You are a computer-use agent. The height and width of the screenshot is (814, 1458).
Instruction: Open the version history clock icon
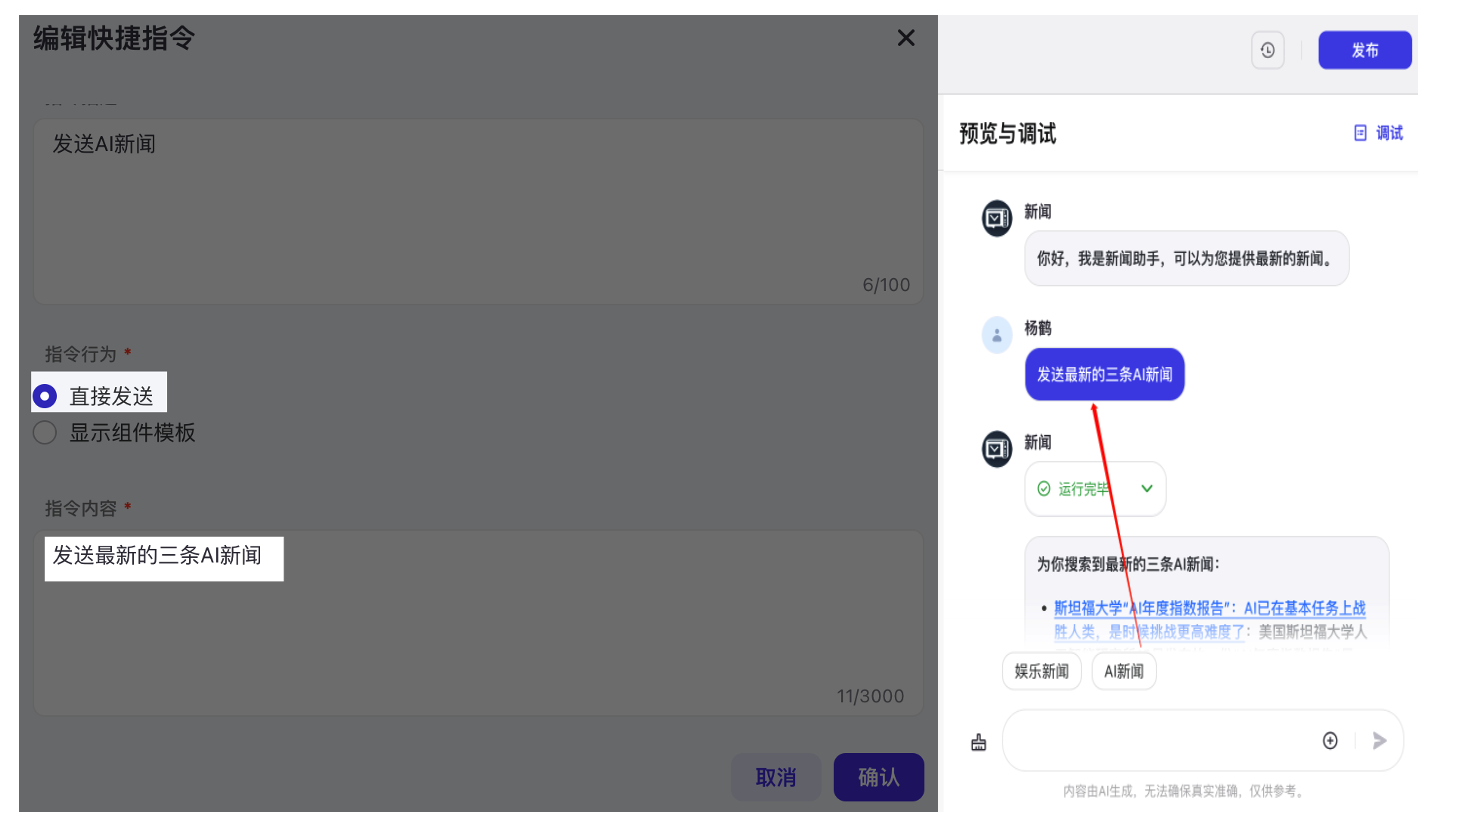(x=1267, y=50)
